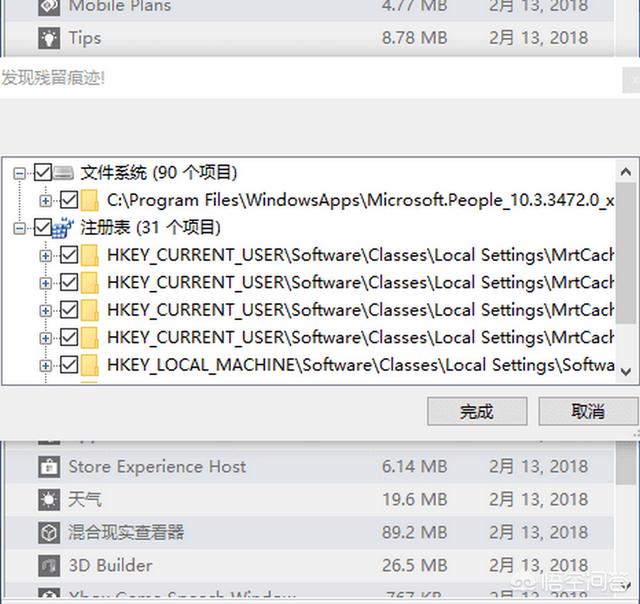Click the tree scroll-down arrow
Image resolution: width=640 pixels, height=604 pixels.
[x=626, y=371]
